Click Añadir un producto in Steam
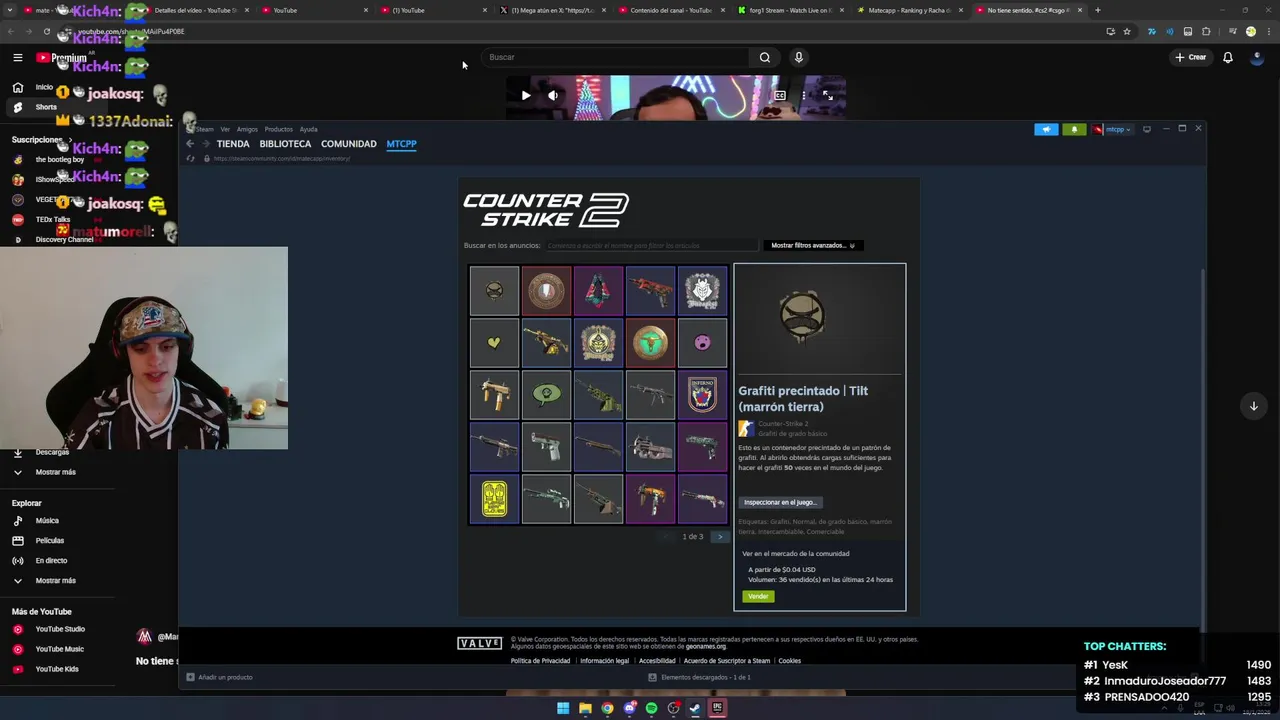The height and width of the screenshot is (720, 1280). (x=219, y=677)
